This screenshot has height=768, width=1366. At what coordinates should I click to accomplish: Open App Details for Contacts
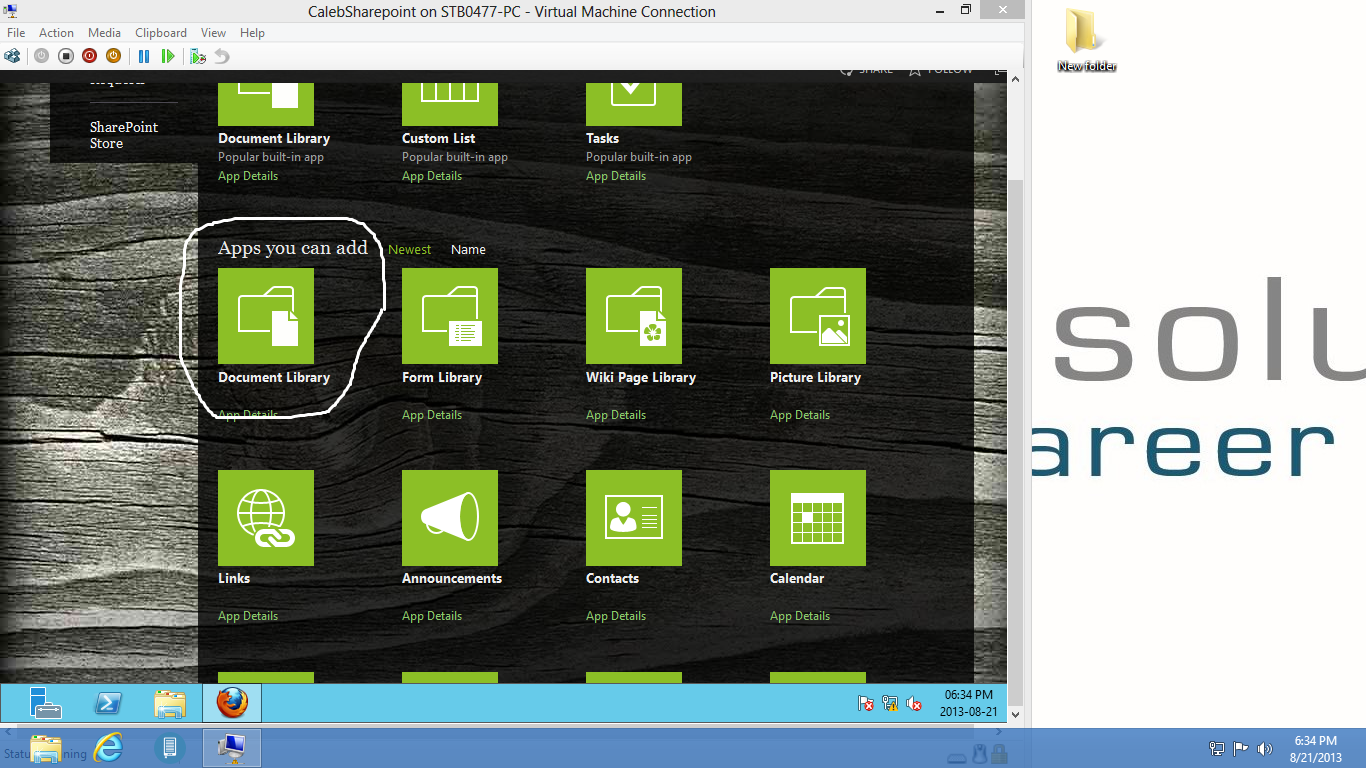(616, 616)
